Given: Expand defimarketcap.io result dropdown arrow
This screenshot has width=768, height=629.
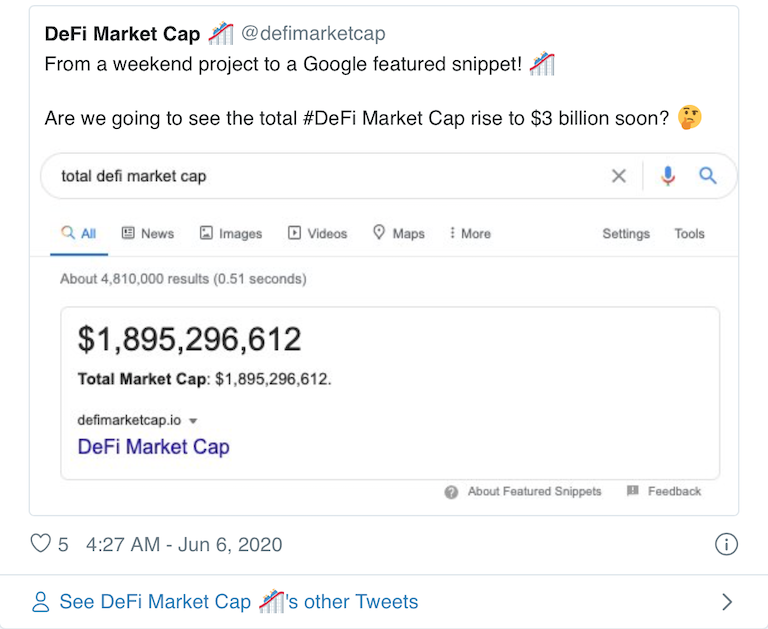Looking at the screenshot, I should tap(193, 421).
